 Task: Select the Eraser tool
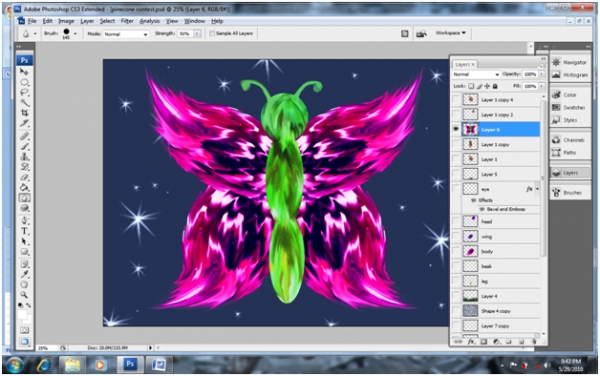24,177
